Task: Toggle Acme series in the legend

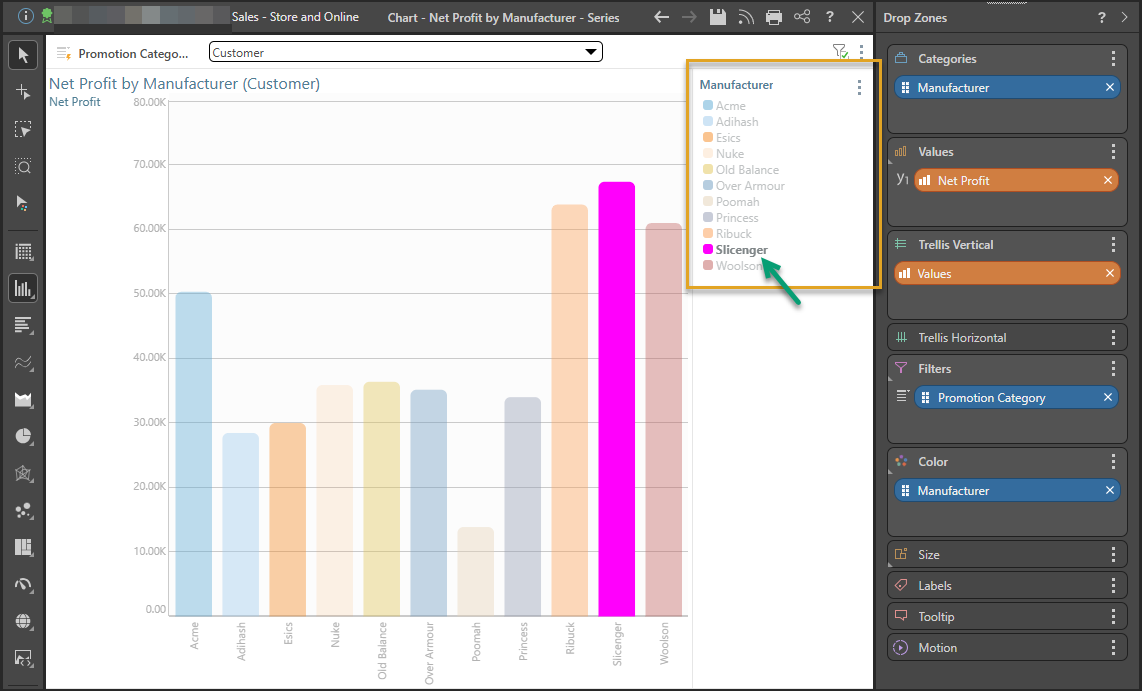Action: 730,106
